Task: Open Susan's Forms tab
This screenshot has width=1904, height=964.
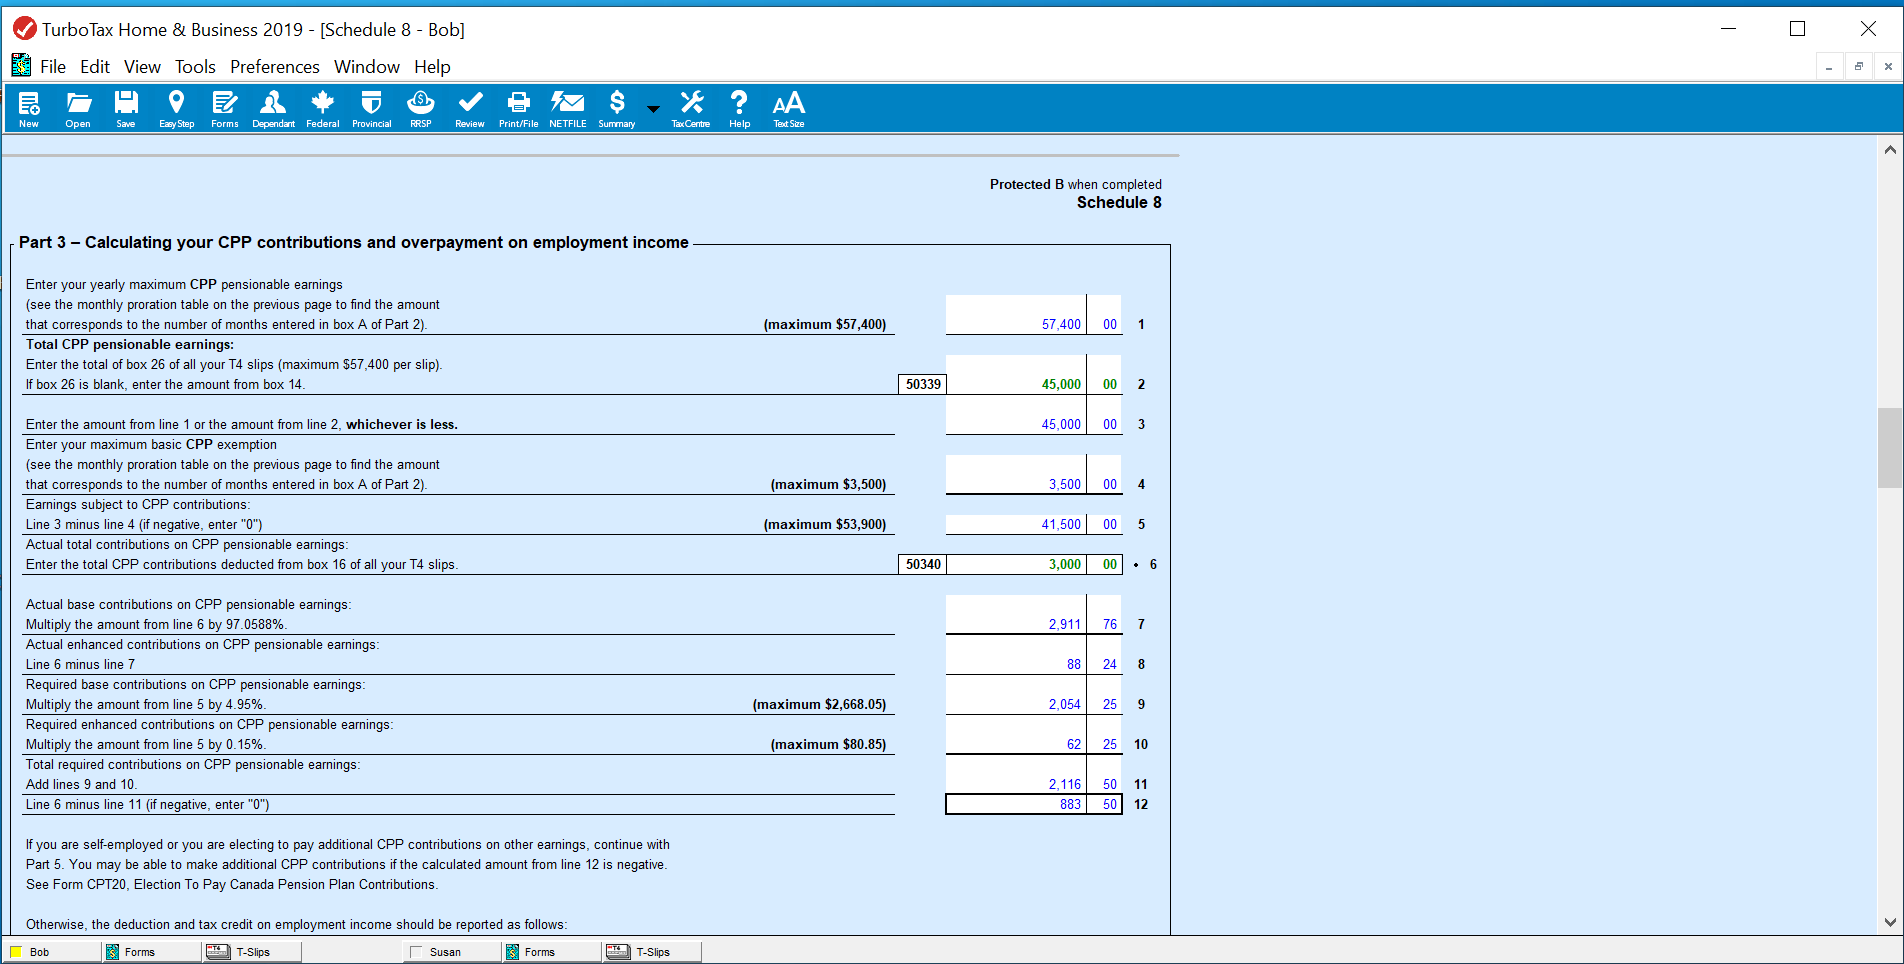Action: pos(552,952)
